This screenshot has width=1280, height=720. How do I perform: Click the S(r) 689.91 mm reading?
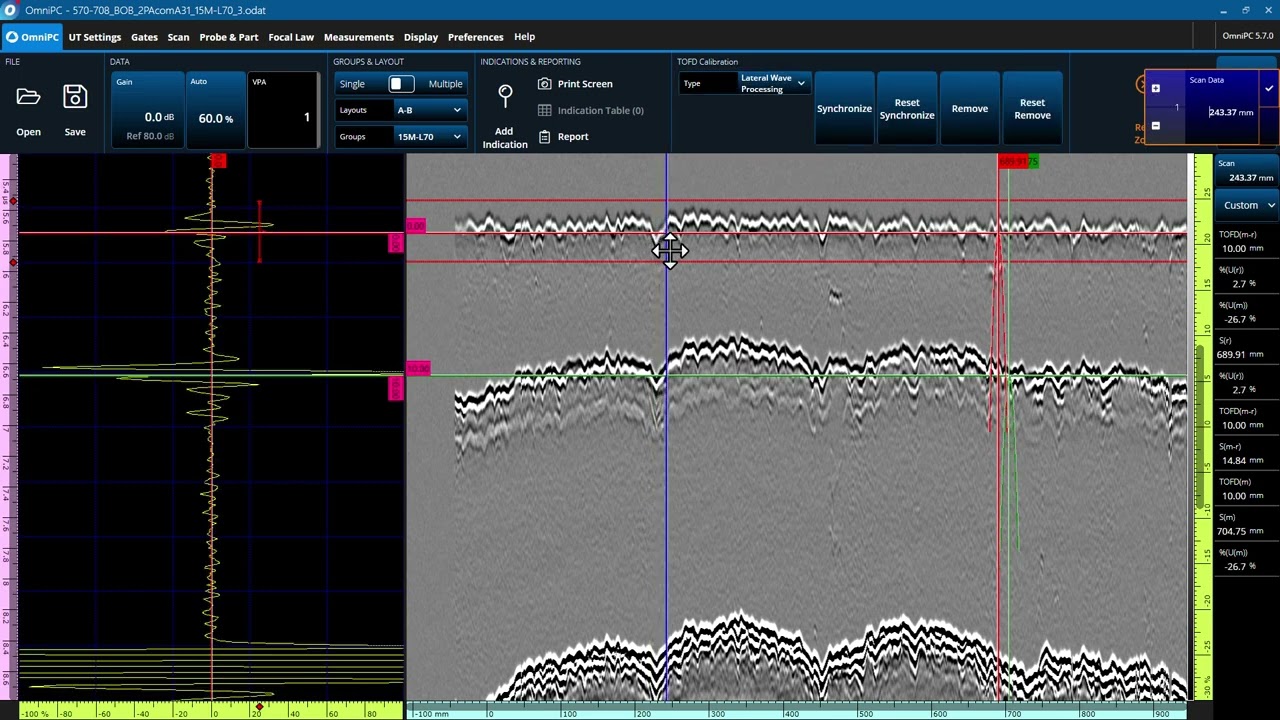[1246, 348]
